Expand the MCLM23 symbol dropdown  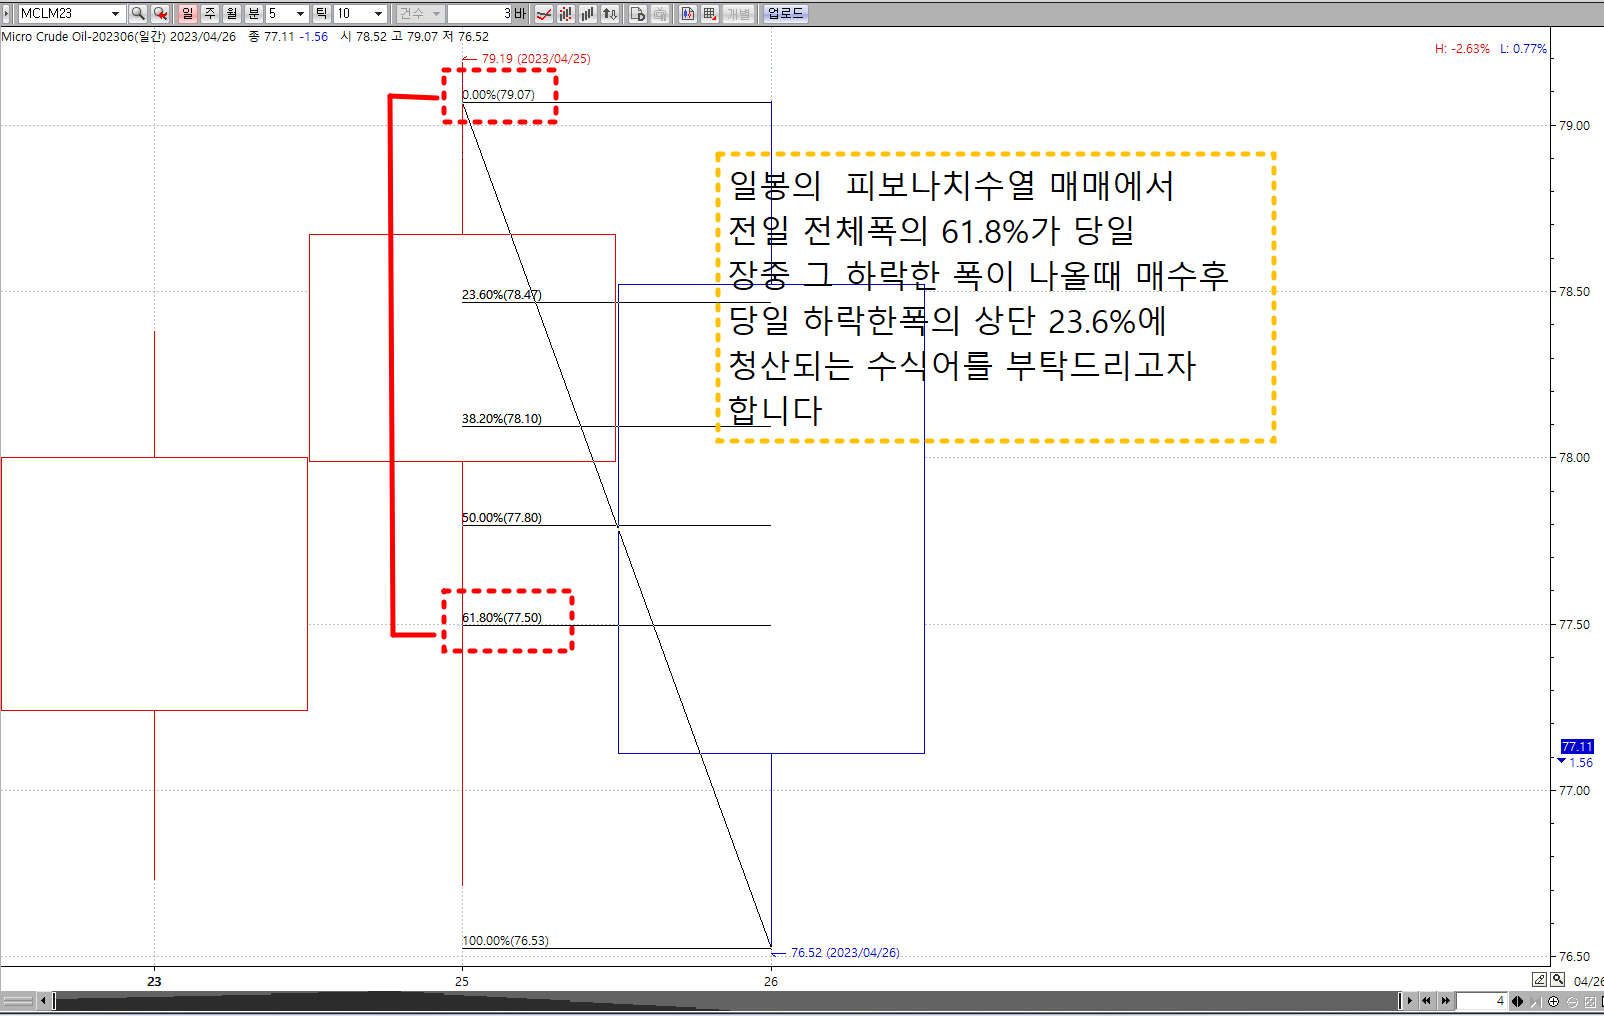pyautogui.click(x=115, y=13)
